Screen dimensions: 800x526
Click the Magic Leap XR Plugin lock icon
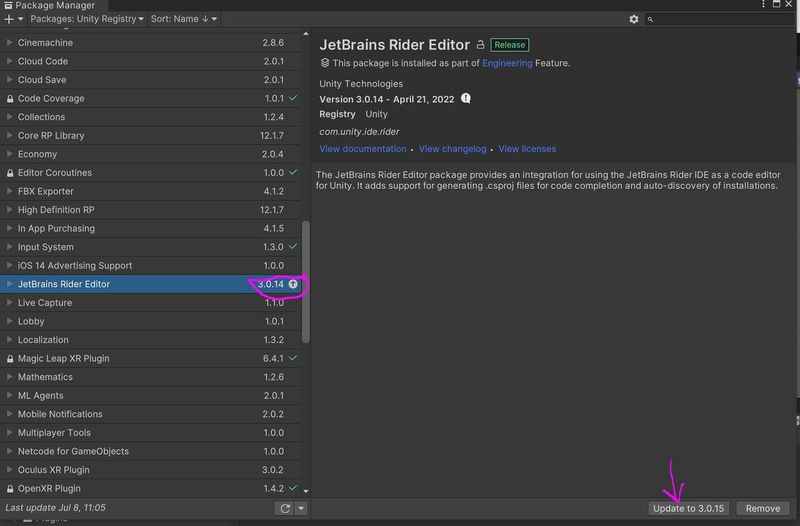10,359
